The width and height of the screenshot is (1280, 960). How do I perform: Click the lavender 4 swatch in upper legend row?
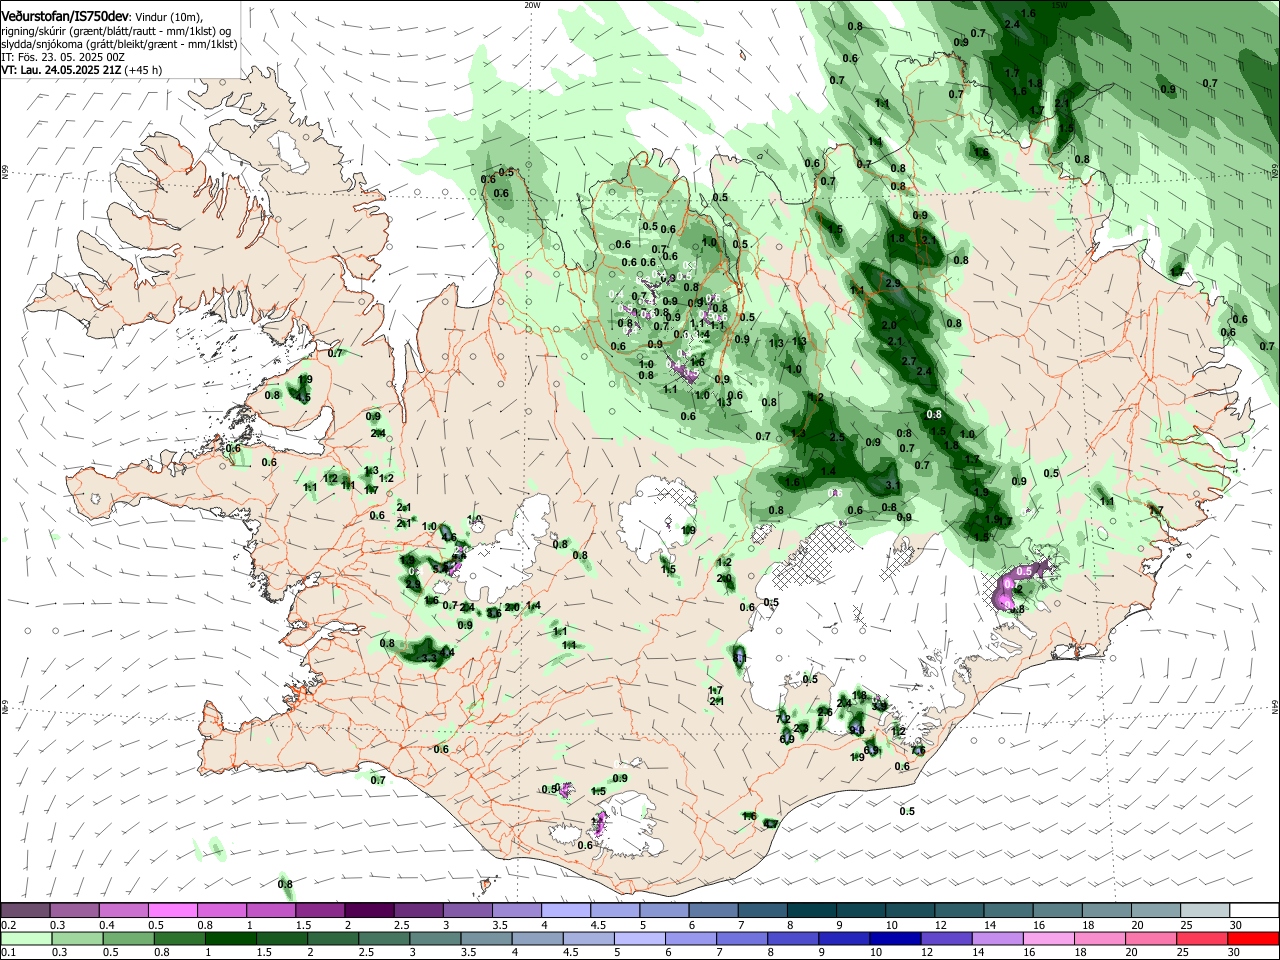point(566,910)
